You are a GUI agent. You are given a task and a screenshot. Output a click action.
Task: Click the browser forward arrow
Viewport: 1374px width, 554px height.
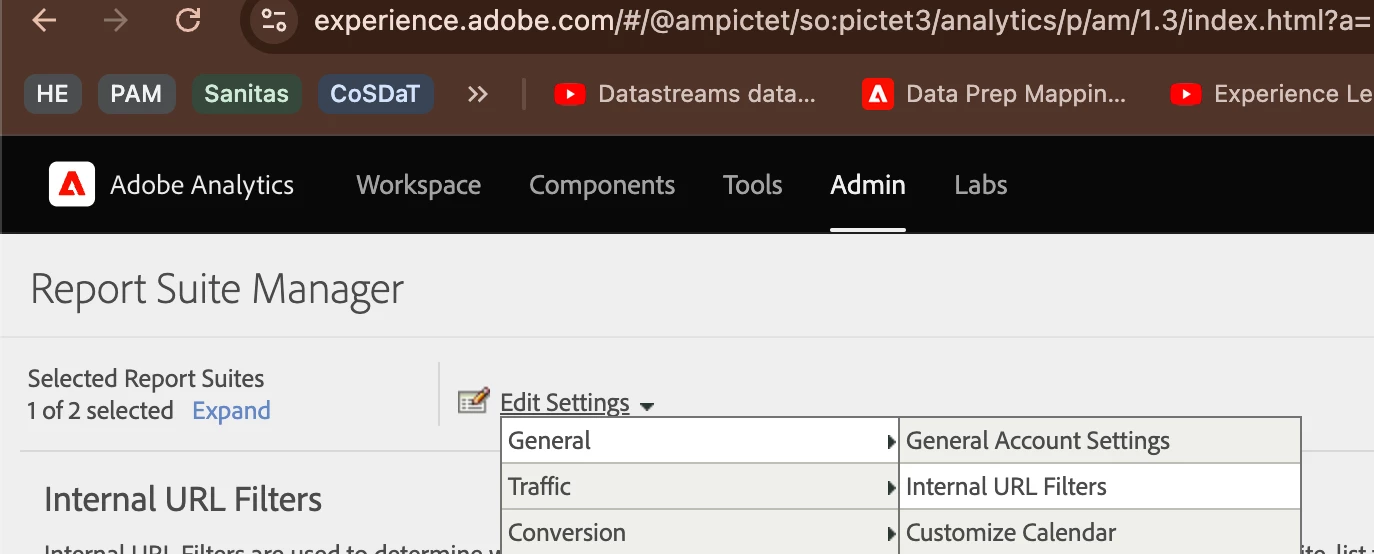point(115,20)
